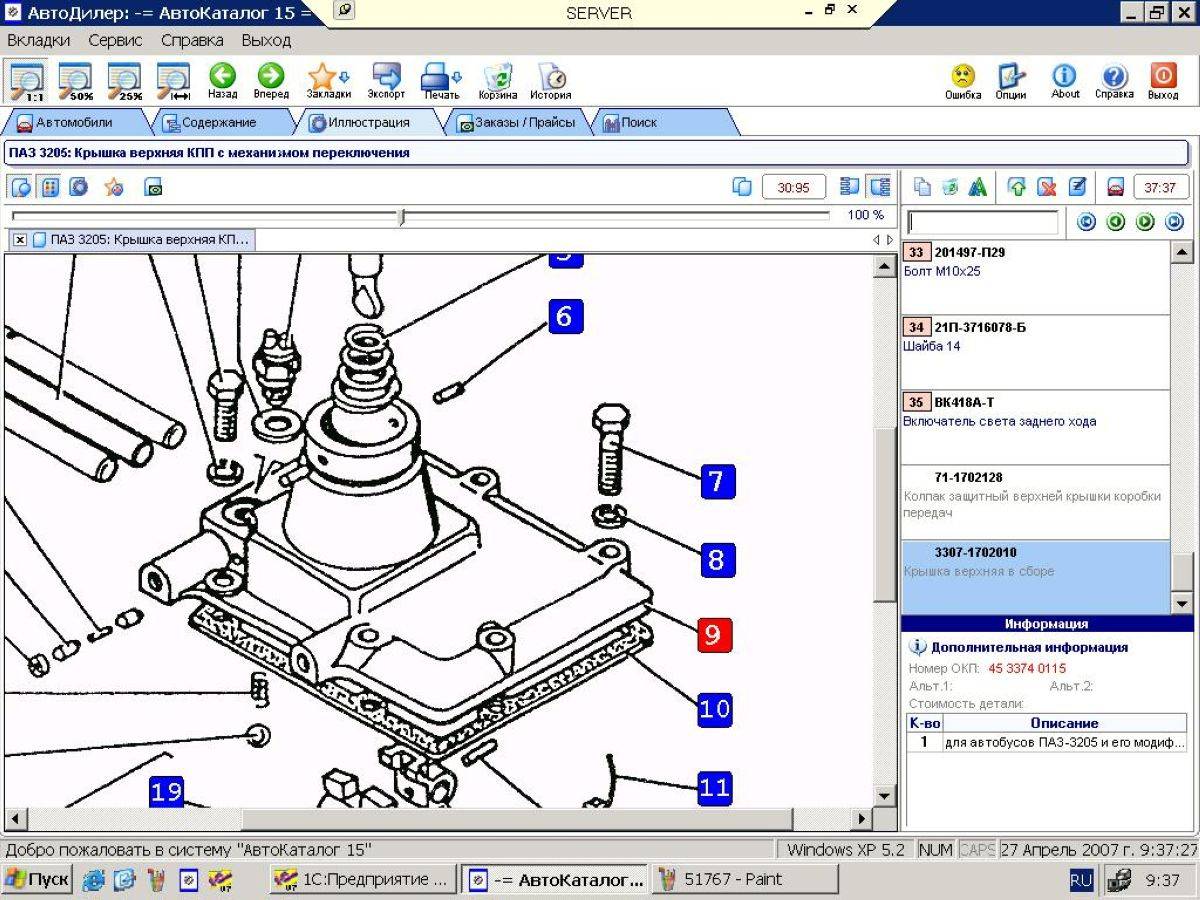Click the Выход menu item
1200x900 pixels.
click(266, 40)
